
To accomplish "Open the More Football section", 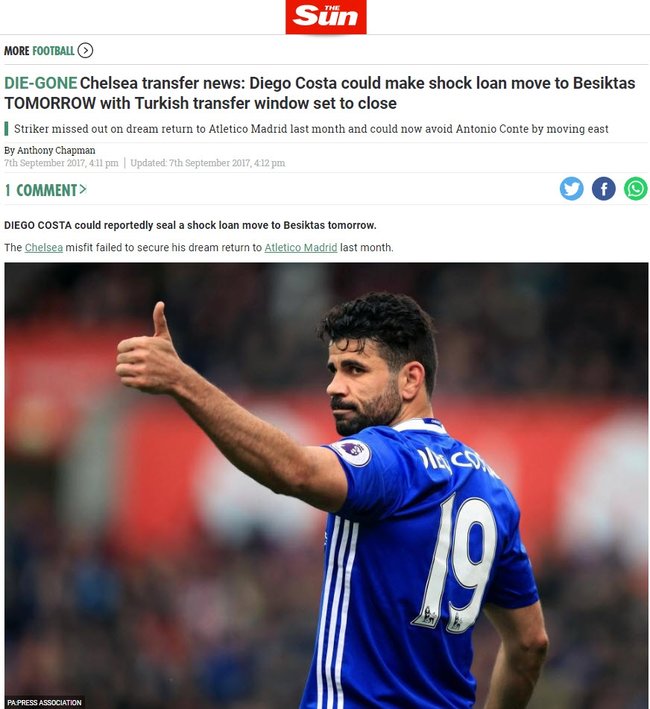I will click(x=39, y=51).
